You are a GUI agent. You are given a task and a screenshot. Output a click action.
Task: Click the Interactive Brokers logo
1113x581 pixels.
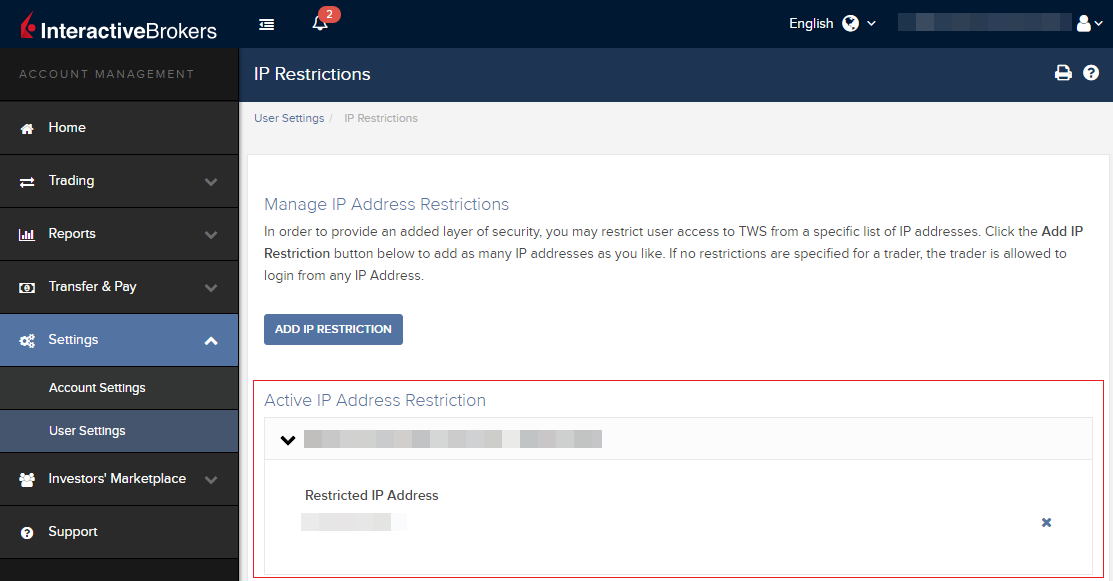coord(119,26)
